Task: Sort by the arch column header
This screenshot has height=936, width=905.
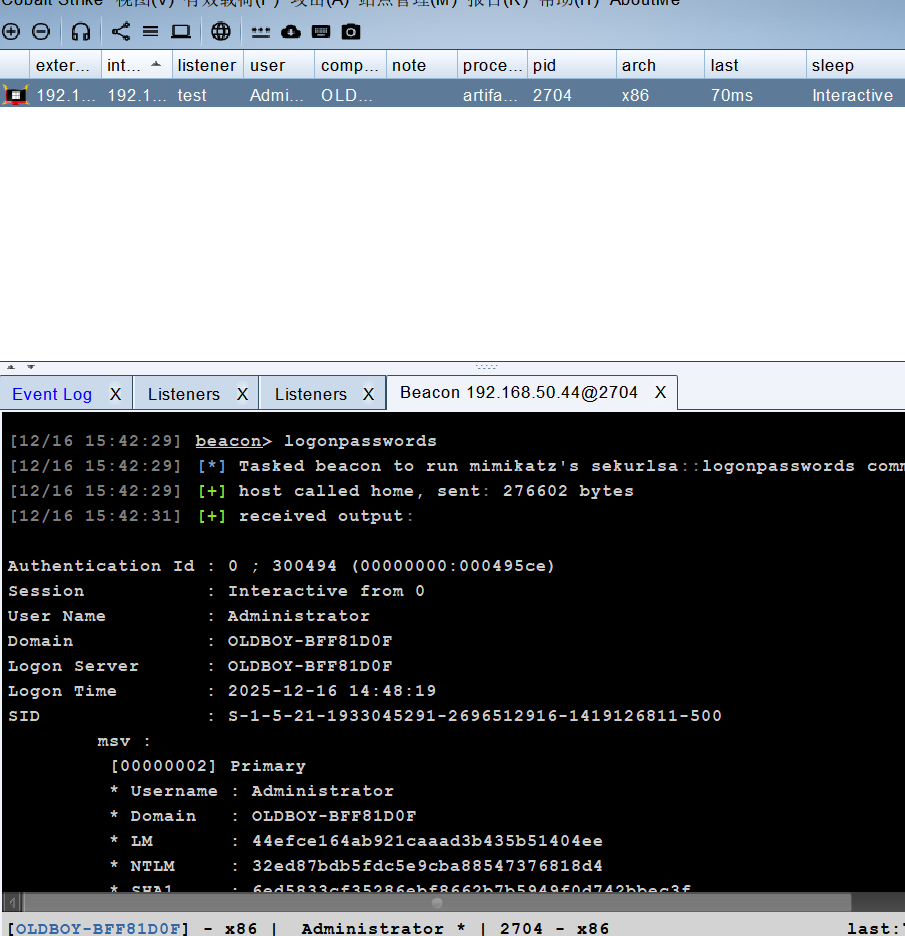Action: pyautogui.click(x=660, y=65)
